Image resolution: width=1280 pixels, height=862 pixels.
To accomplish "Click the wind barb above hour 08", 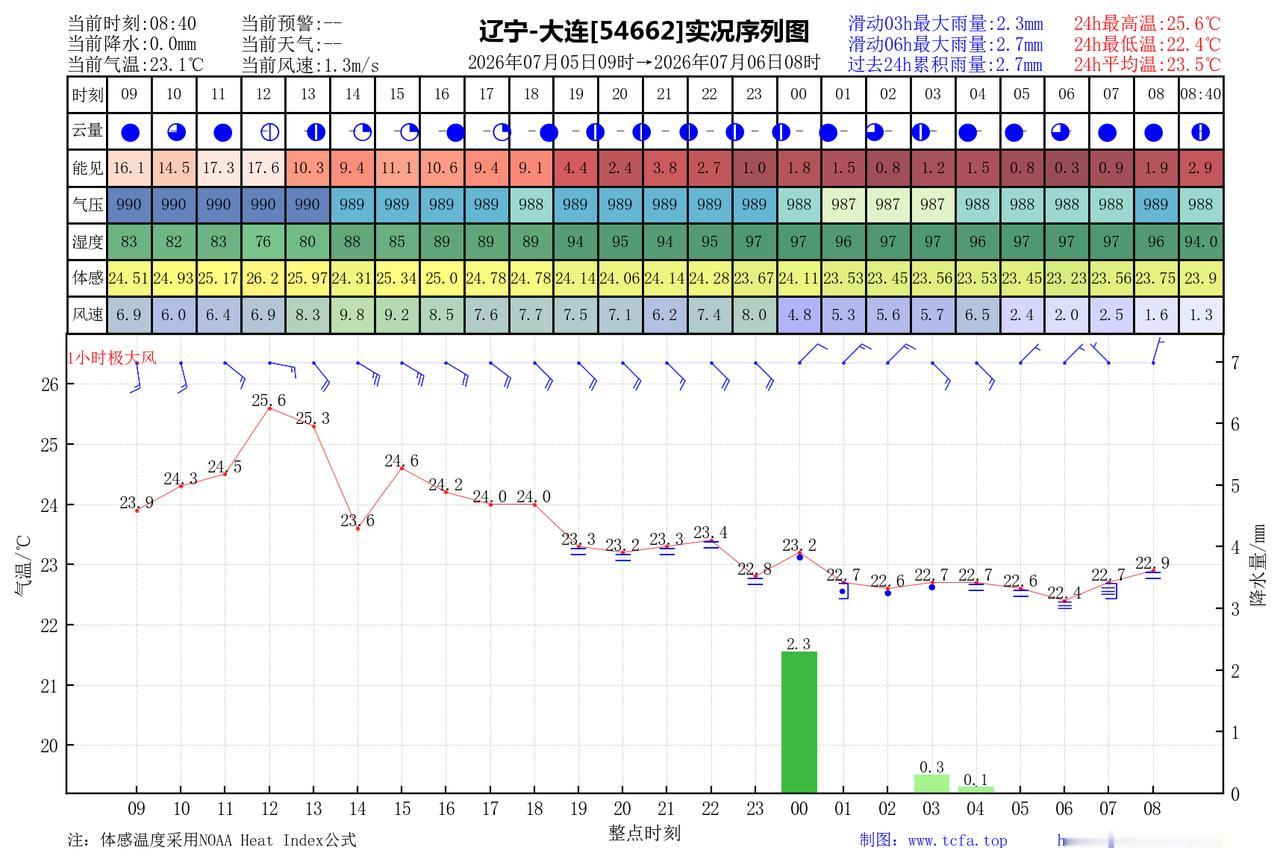I will [x=1159, y=350].
